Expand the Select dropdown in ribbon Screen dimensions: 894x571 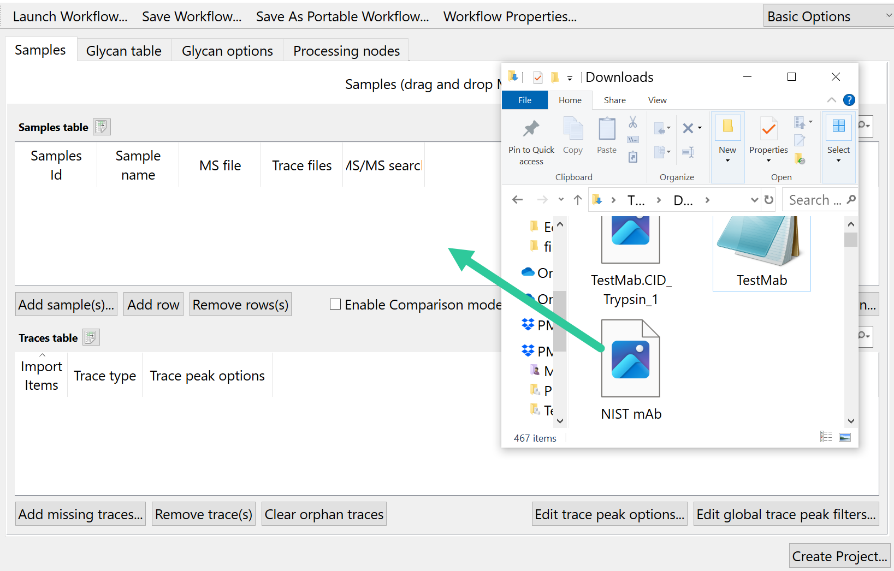pos(838,161)
